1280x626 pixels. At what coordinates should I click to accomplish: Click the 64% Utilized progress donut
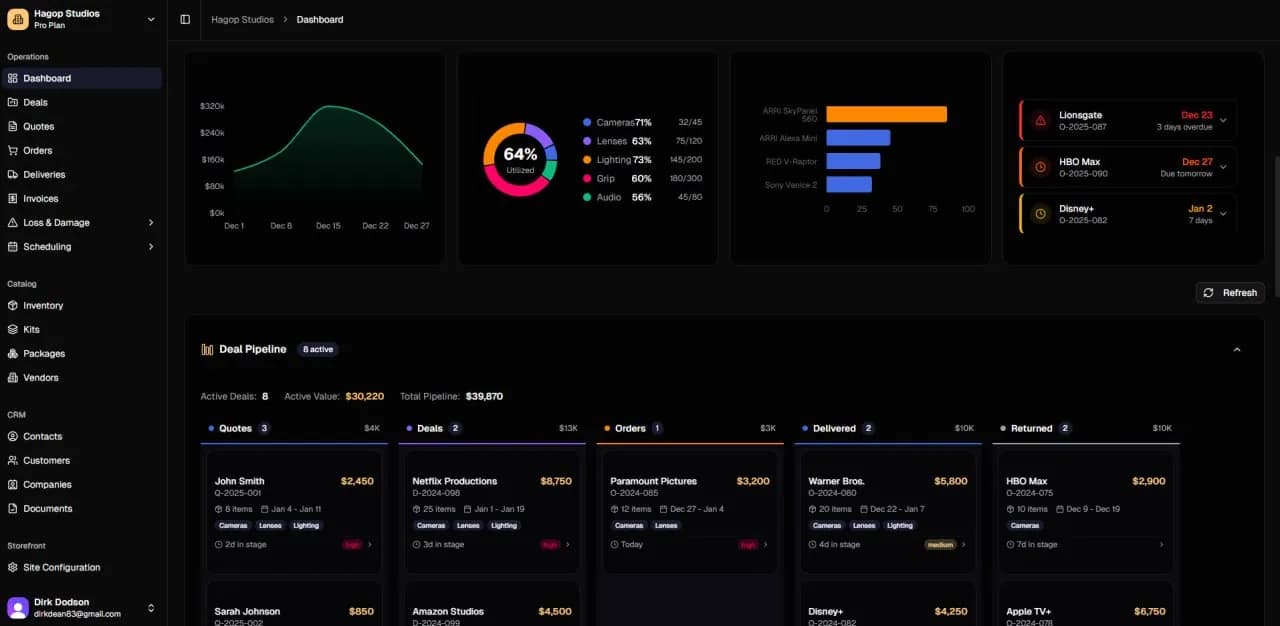(519, 157)
